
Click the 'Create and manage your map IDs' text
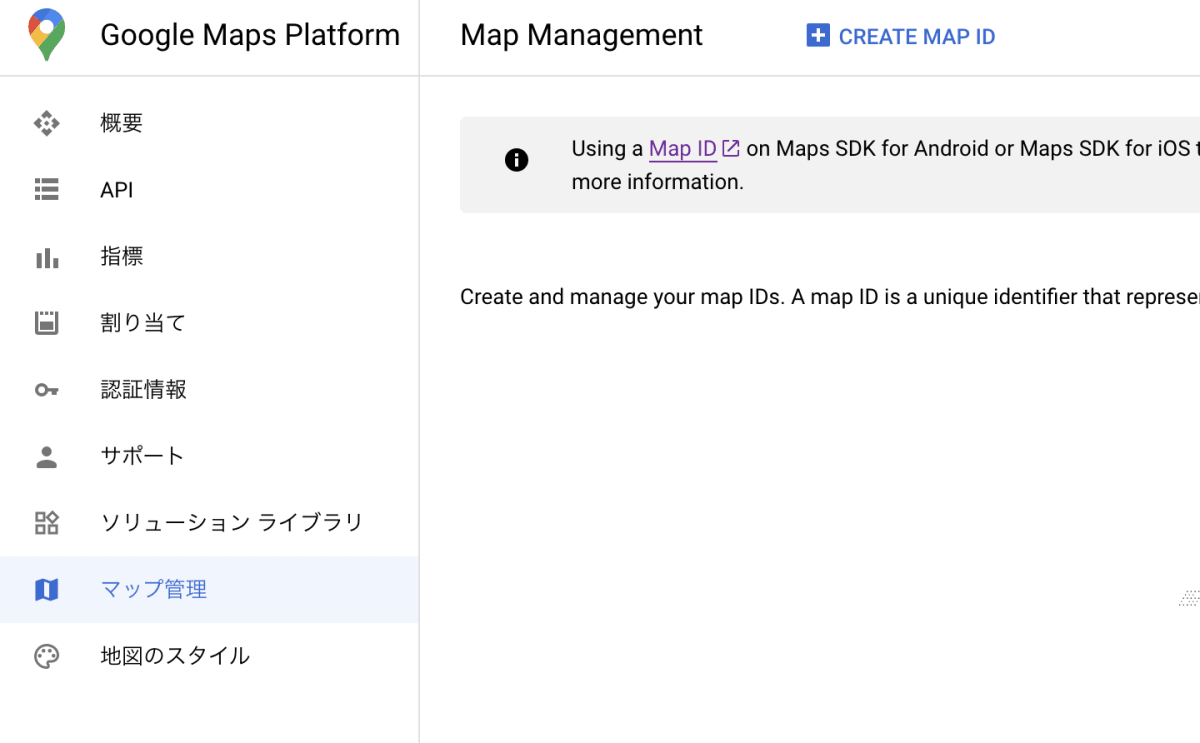[622, 297]
